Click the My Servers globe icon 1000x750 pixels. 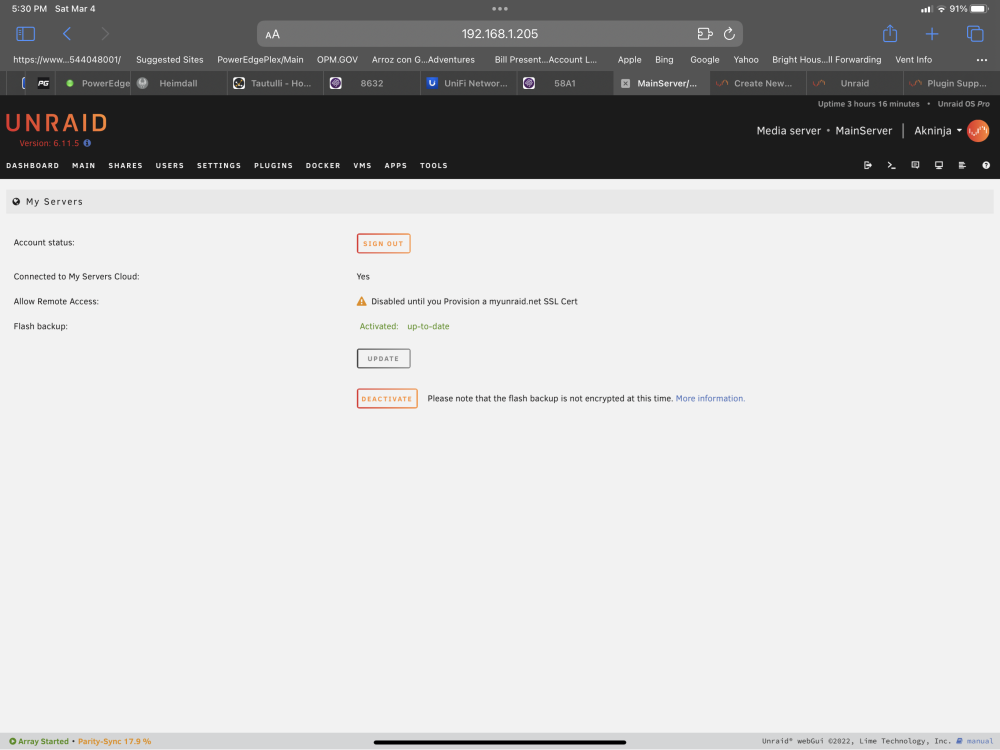[17, 202]
